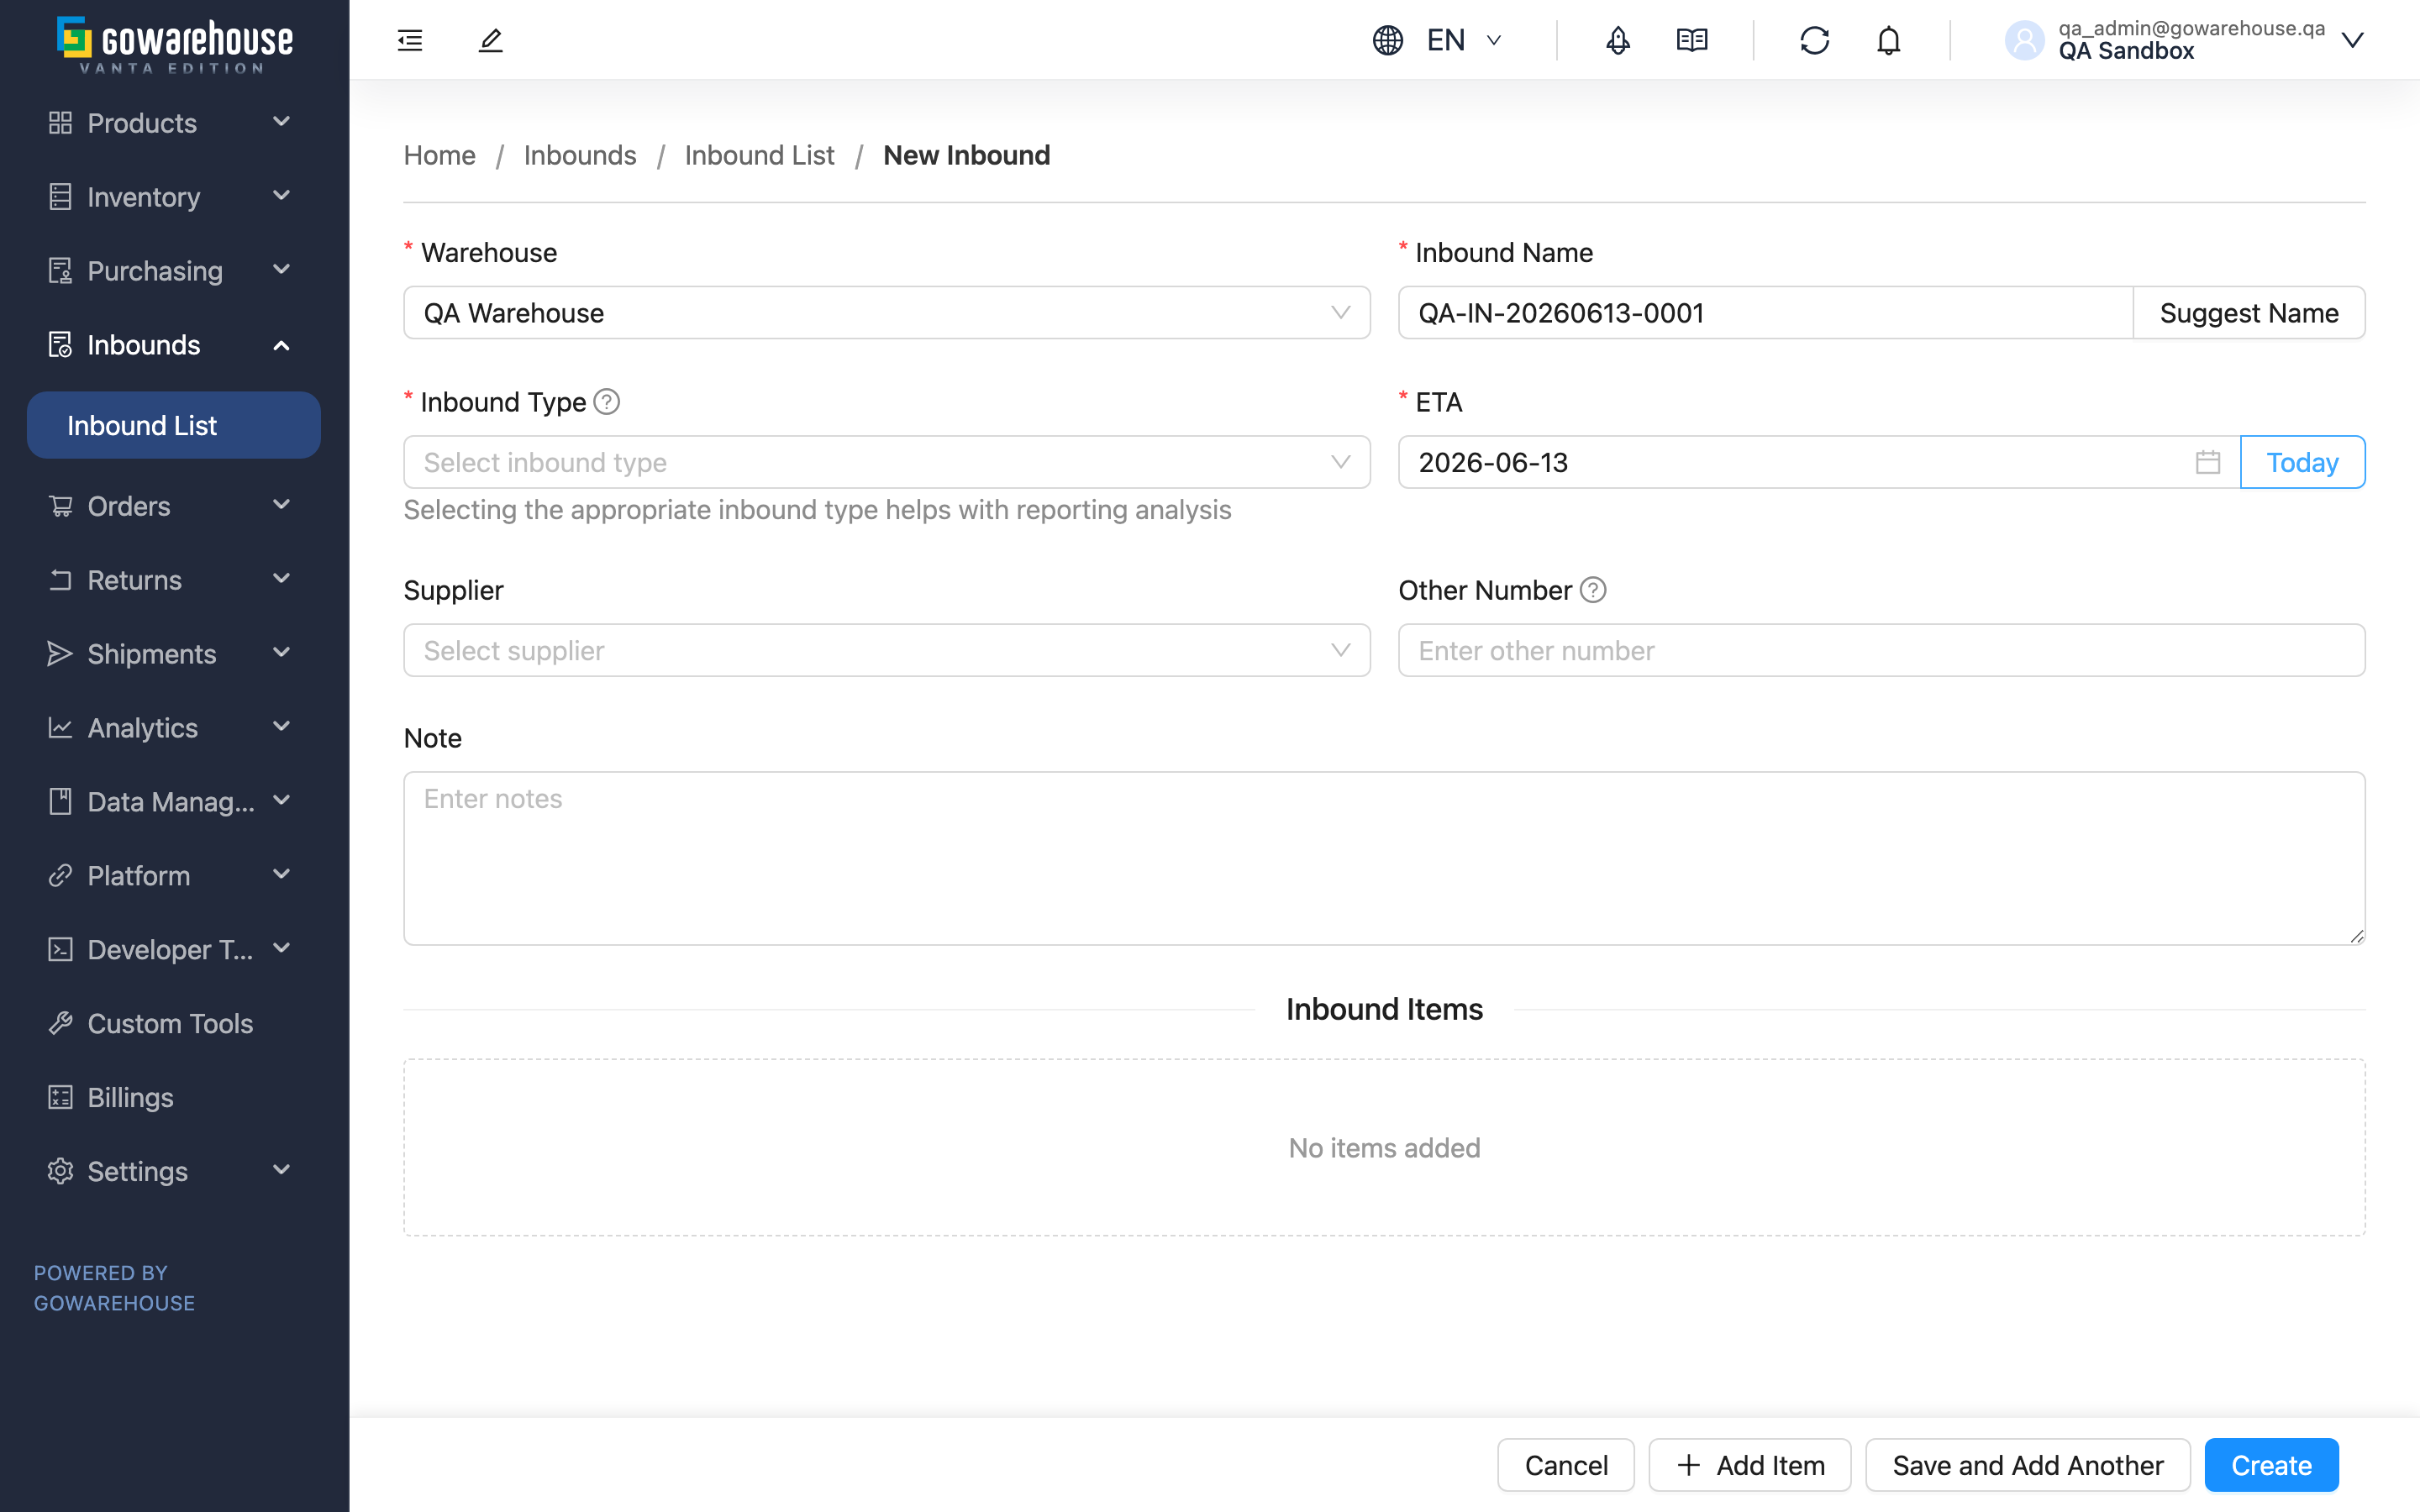Expand the Returns menu chevron

point(282,579)
